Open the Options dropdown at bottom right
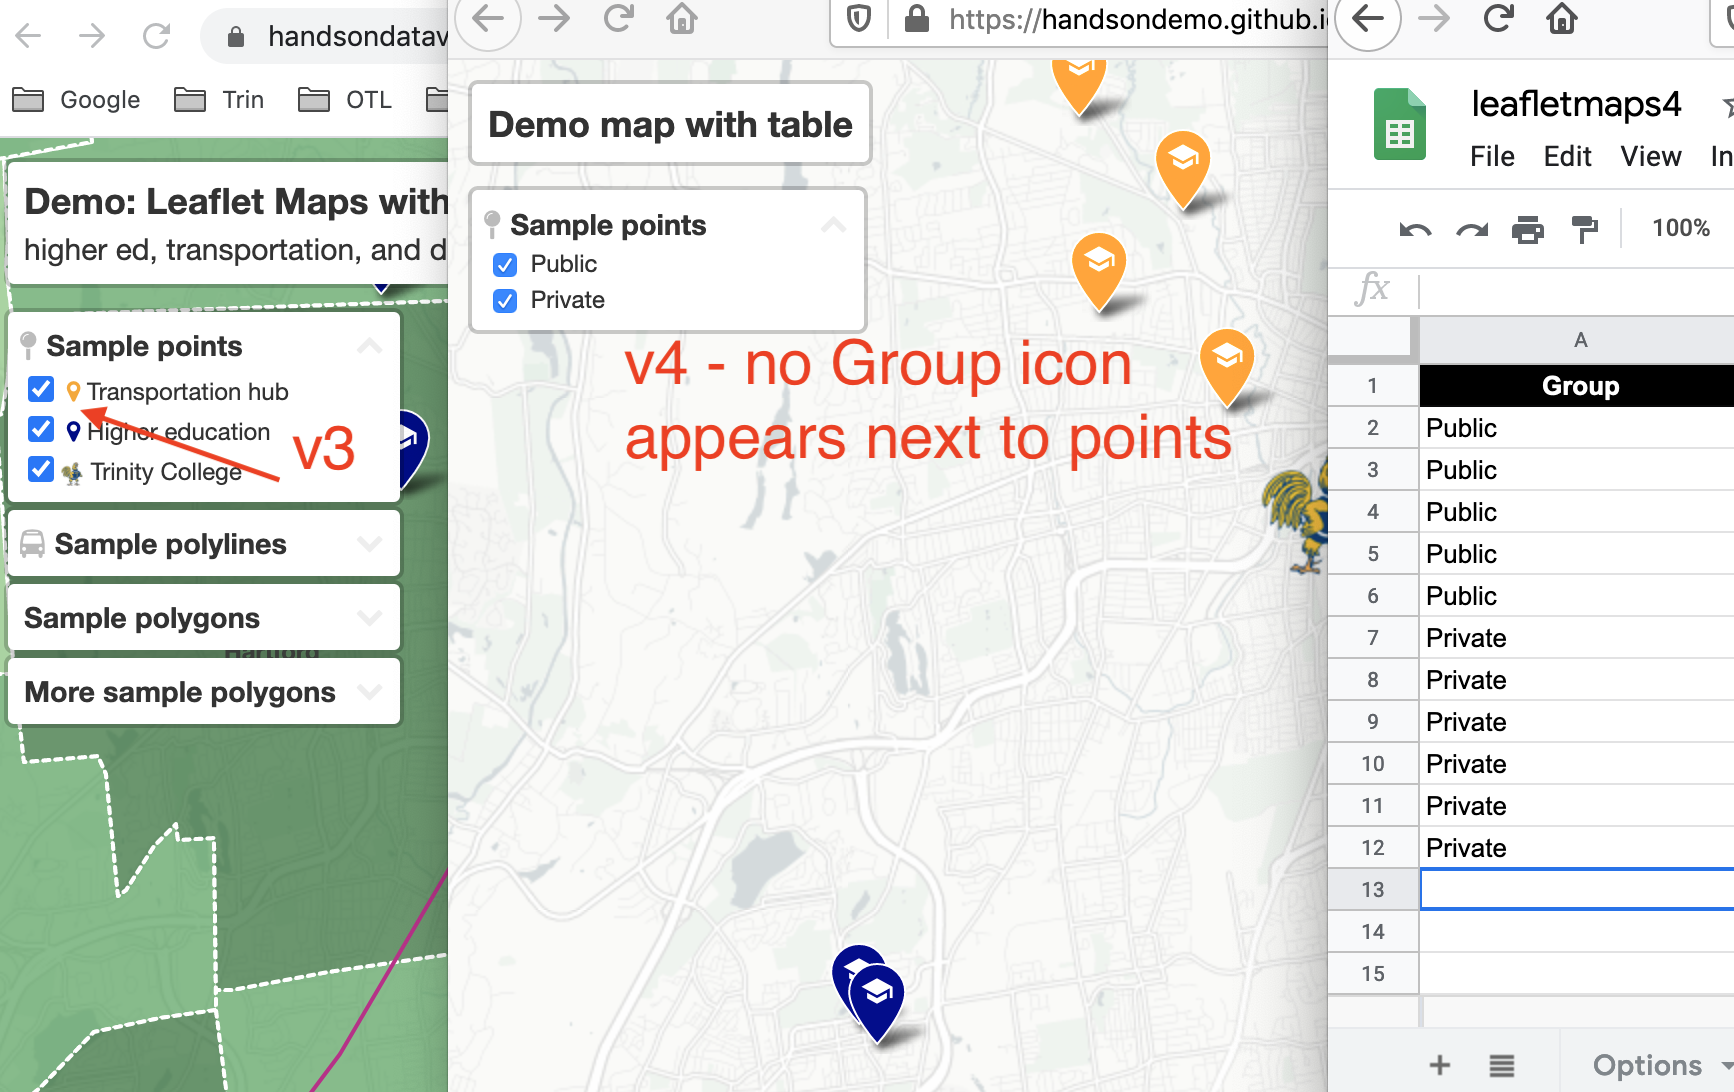Screen dimensions: 1734x1092 [x=1646, y=1065]
